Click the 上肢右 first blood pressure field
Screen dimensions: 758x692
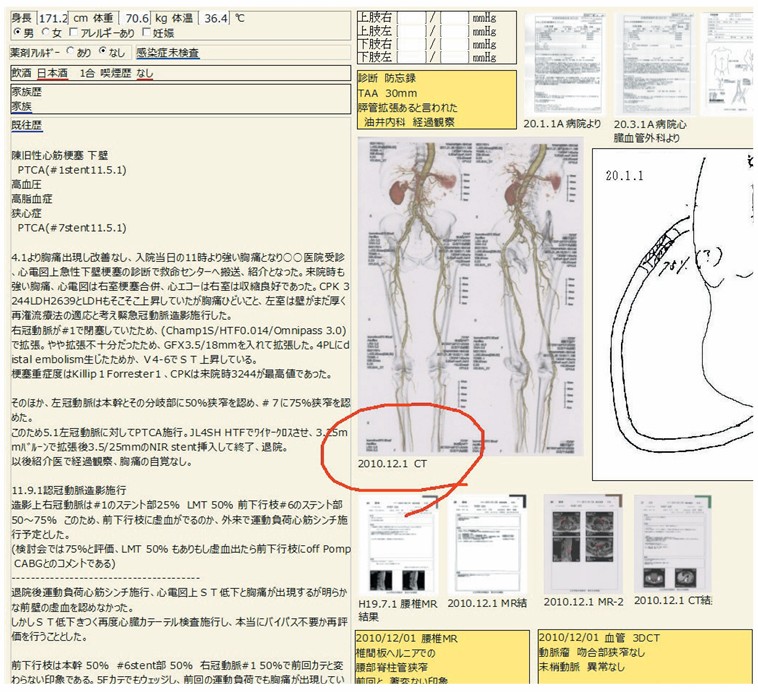414,17
